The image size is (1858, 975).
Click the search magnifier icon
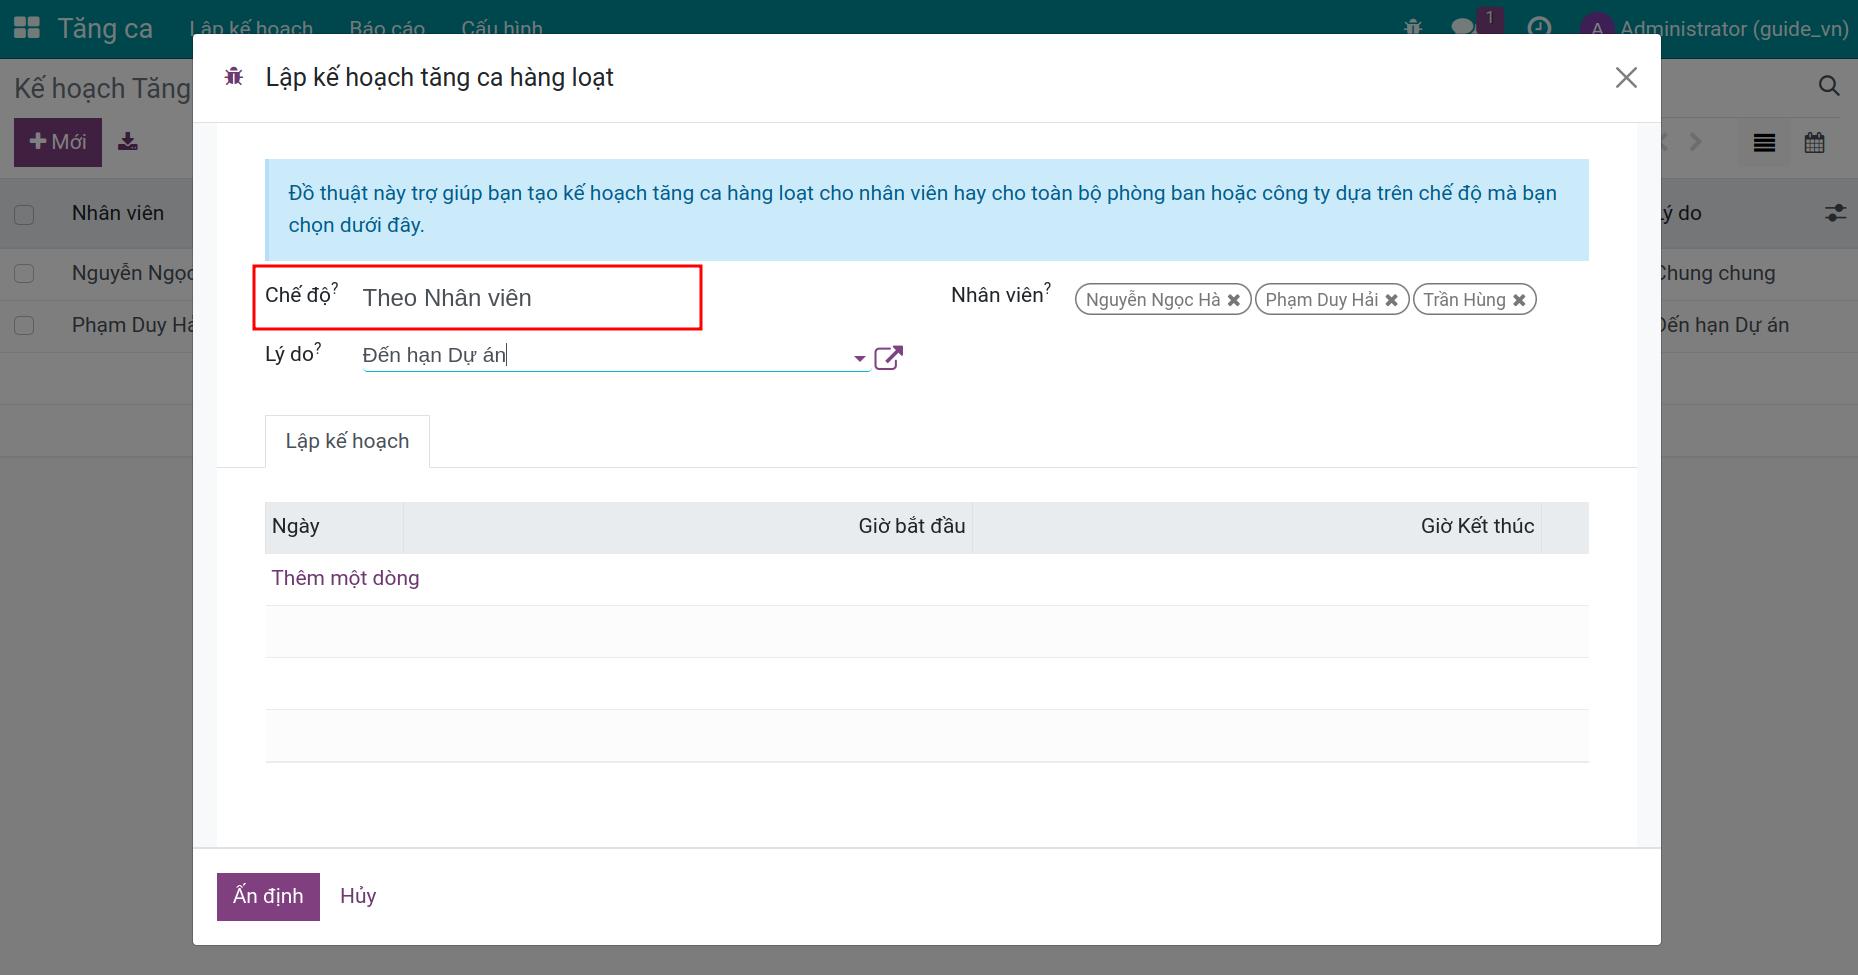(x=1828, y=87)
